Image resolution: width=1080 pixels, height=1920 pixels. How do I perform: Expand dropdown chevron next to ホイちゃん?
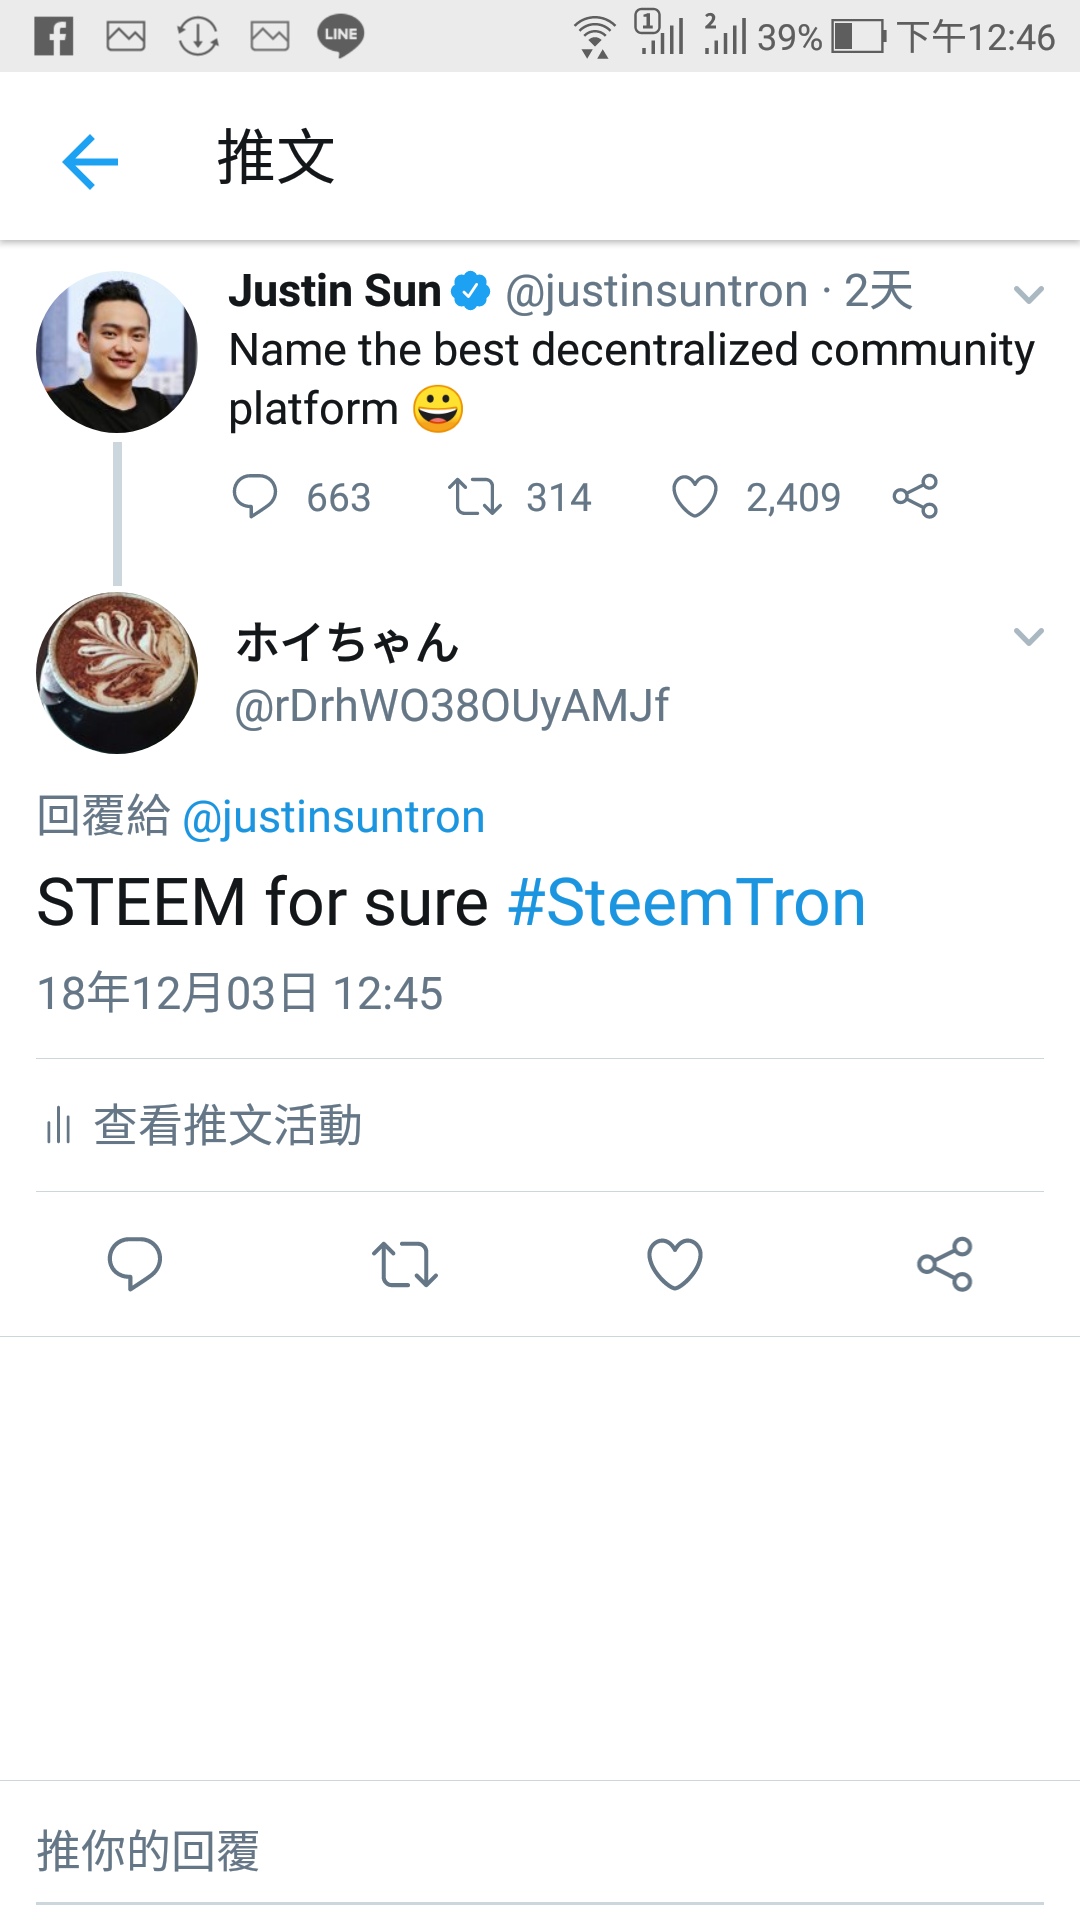(1028, 637)
